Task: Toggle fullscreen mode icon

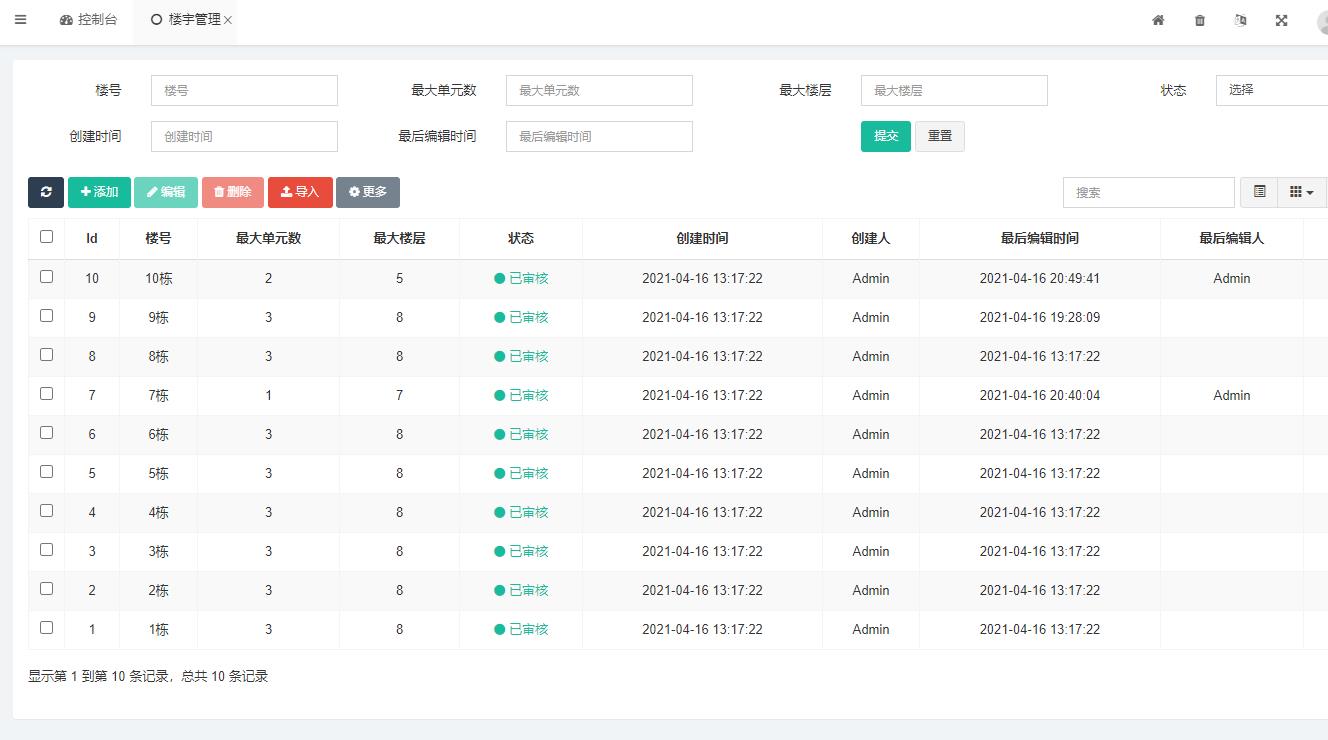Action: coord(1281,20)
